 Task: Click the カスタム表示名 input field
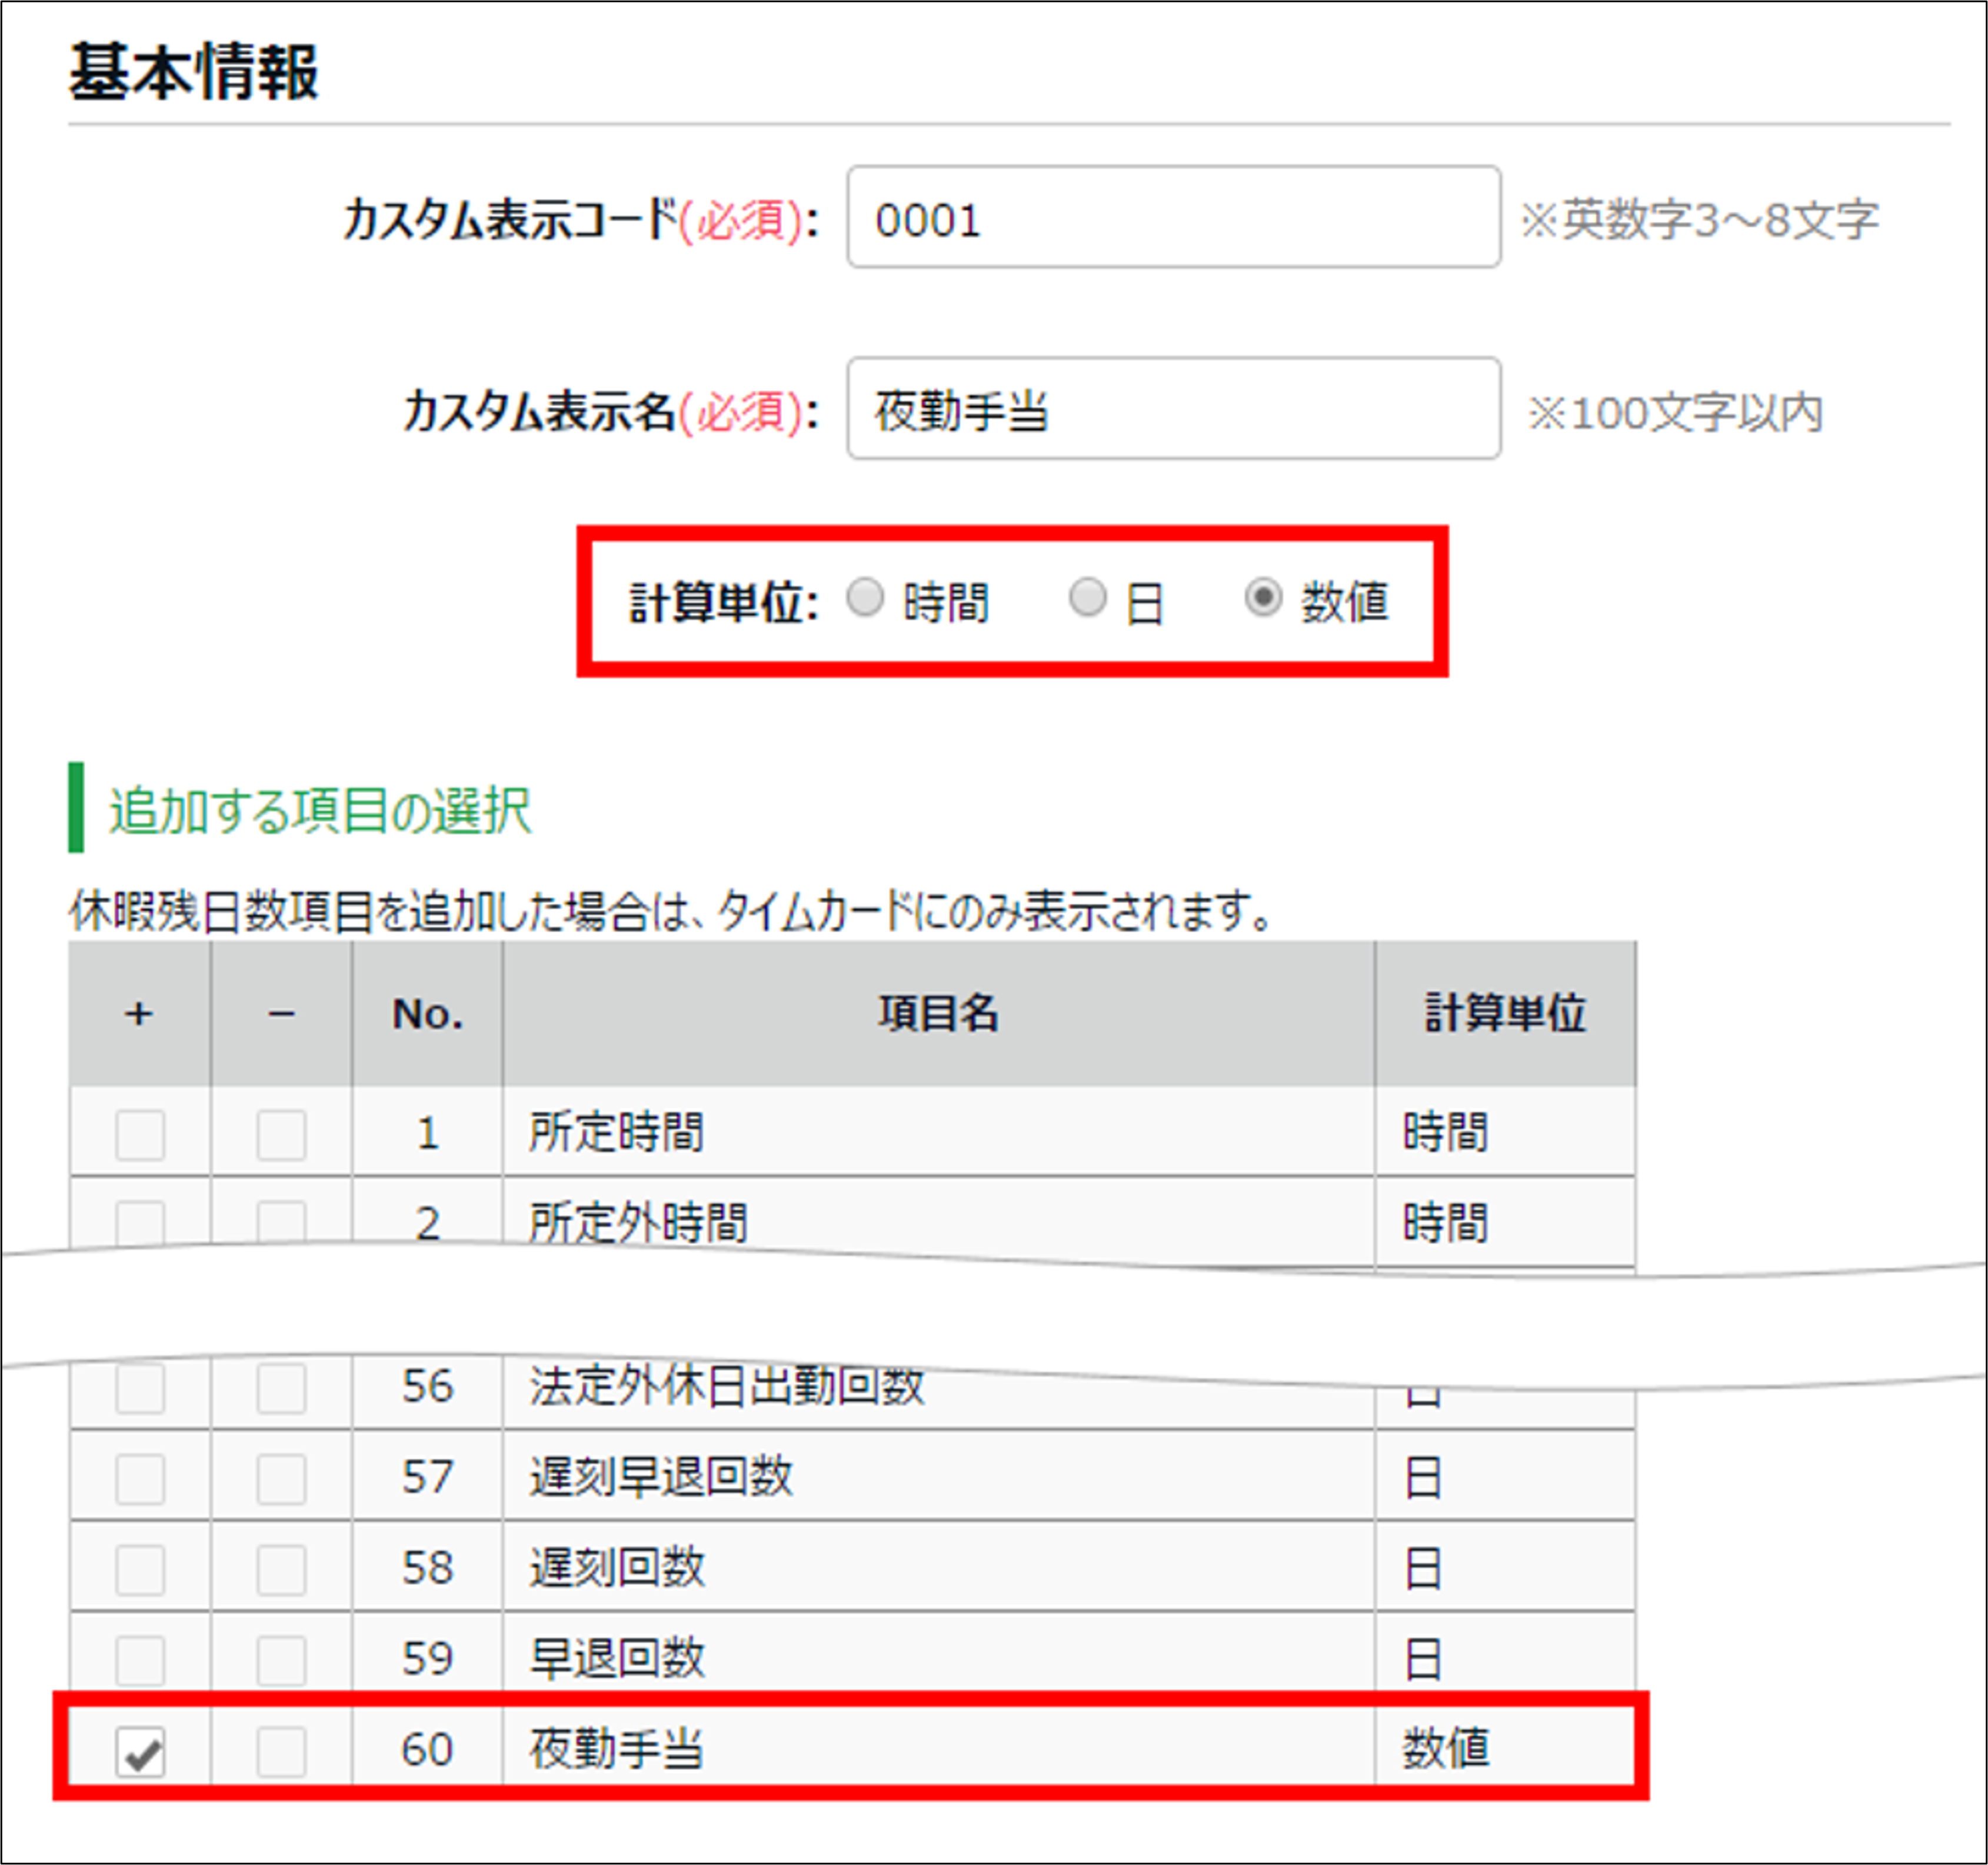1173,409
